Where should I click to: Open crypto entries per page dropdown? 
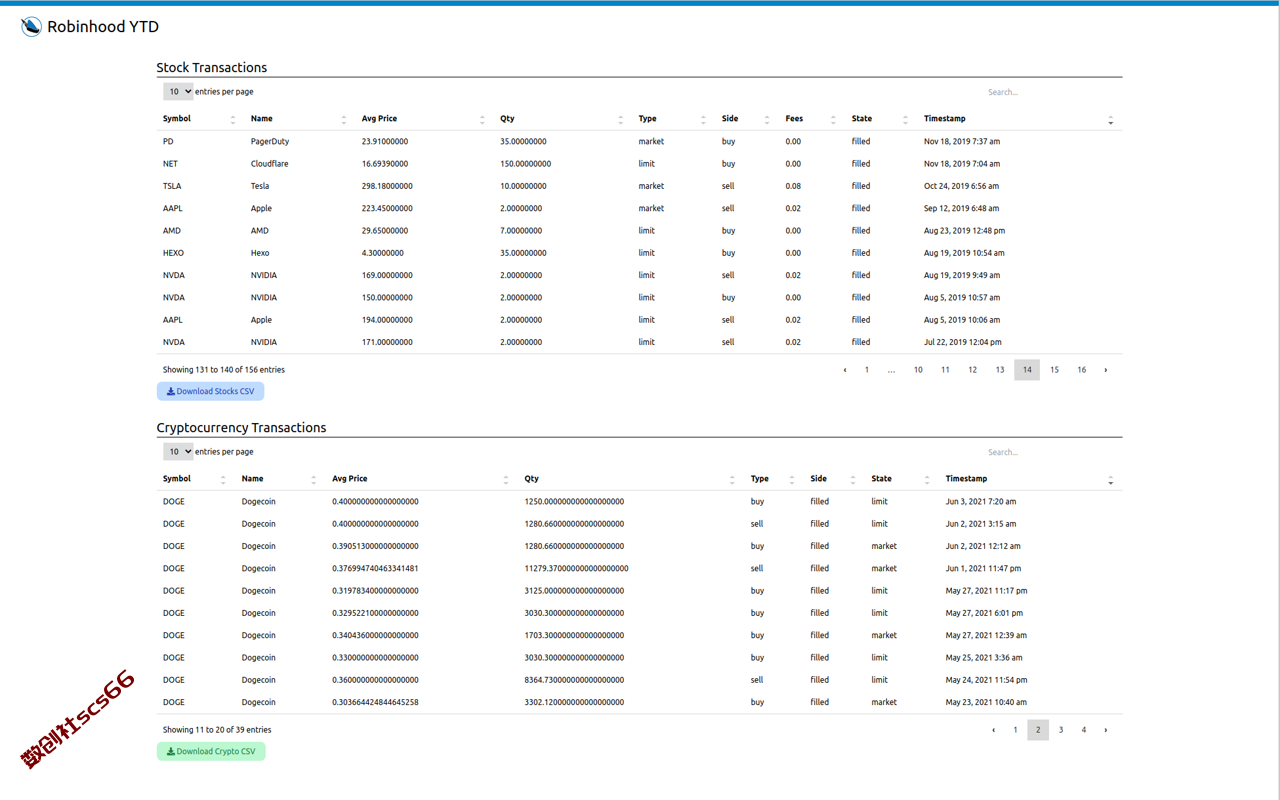(x=178, y=452)
